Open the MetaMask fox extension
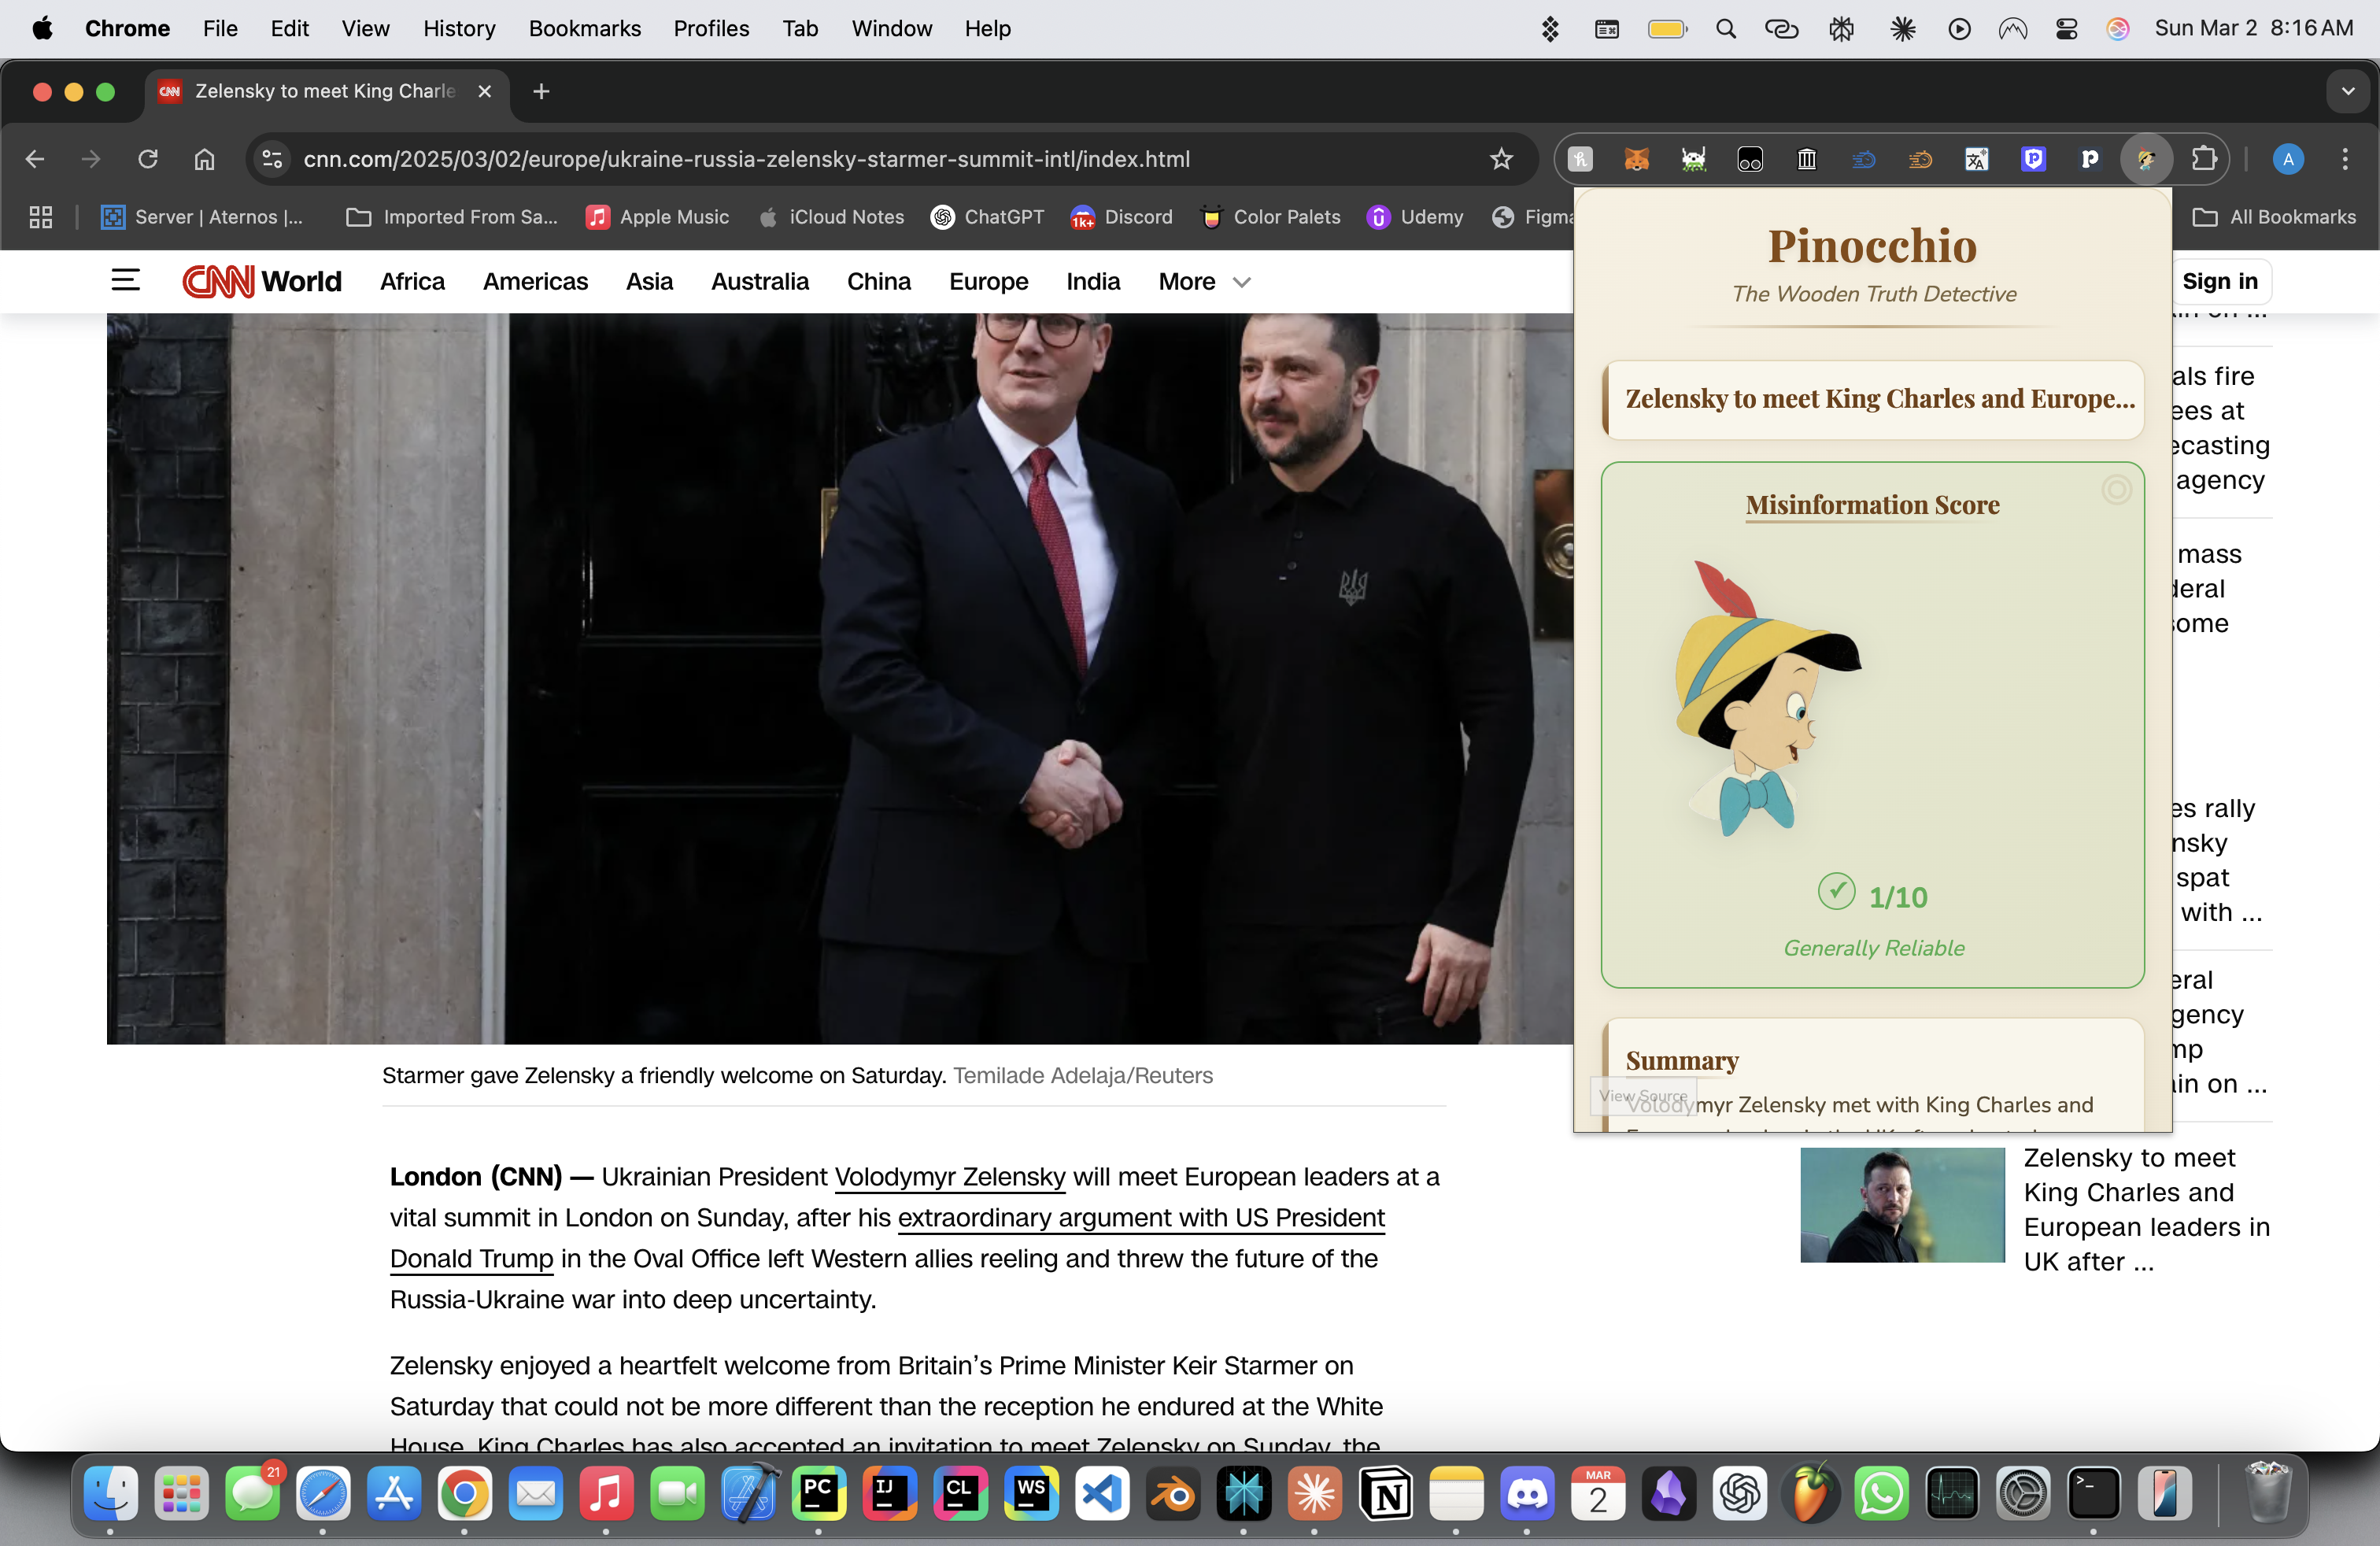Screen dimensions: 2380x1546 [1636, 159]
